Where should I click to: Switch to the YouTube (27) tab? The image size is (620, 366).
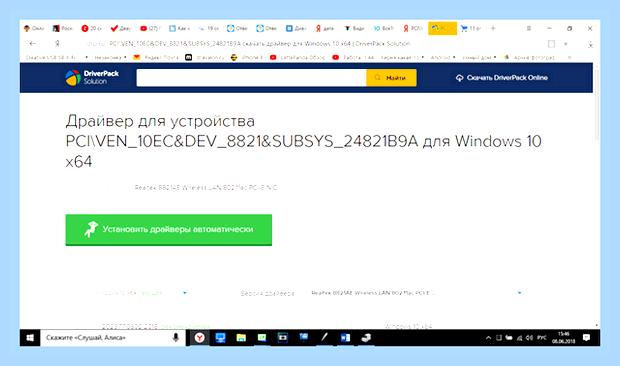151,28
